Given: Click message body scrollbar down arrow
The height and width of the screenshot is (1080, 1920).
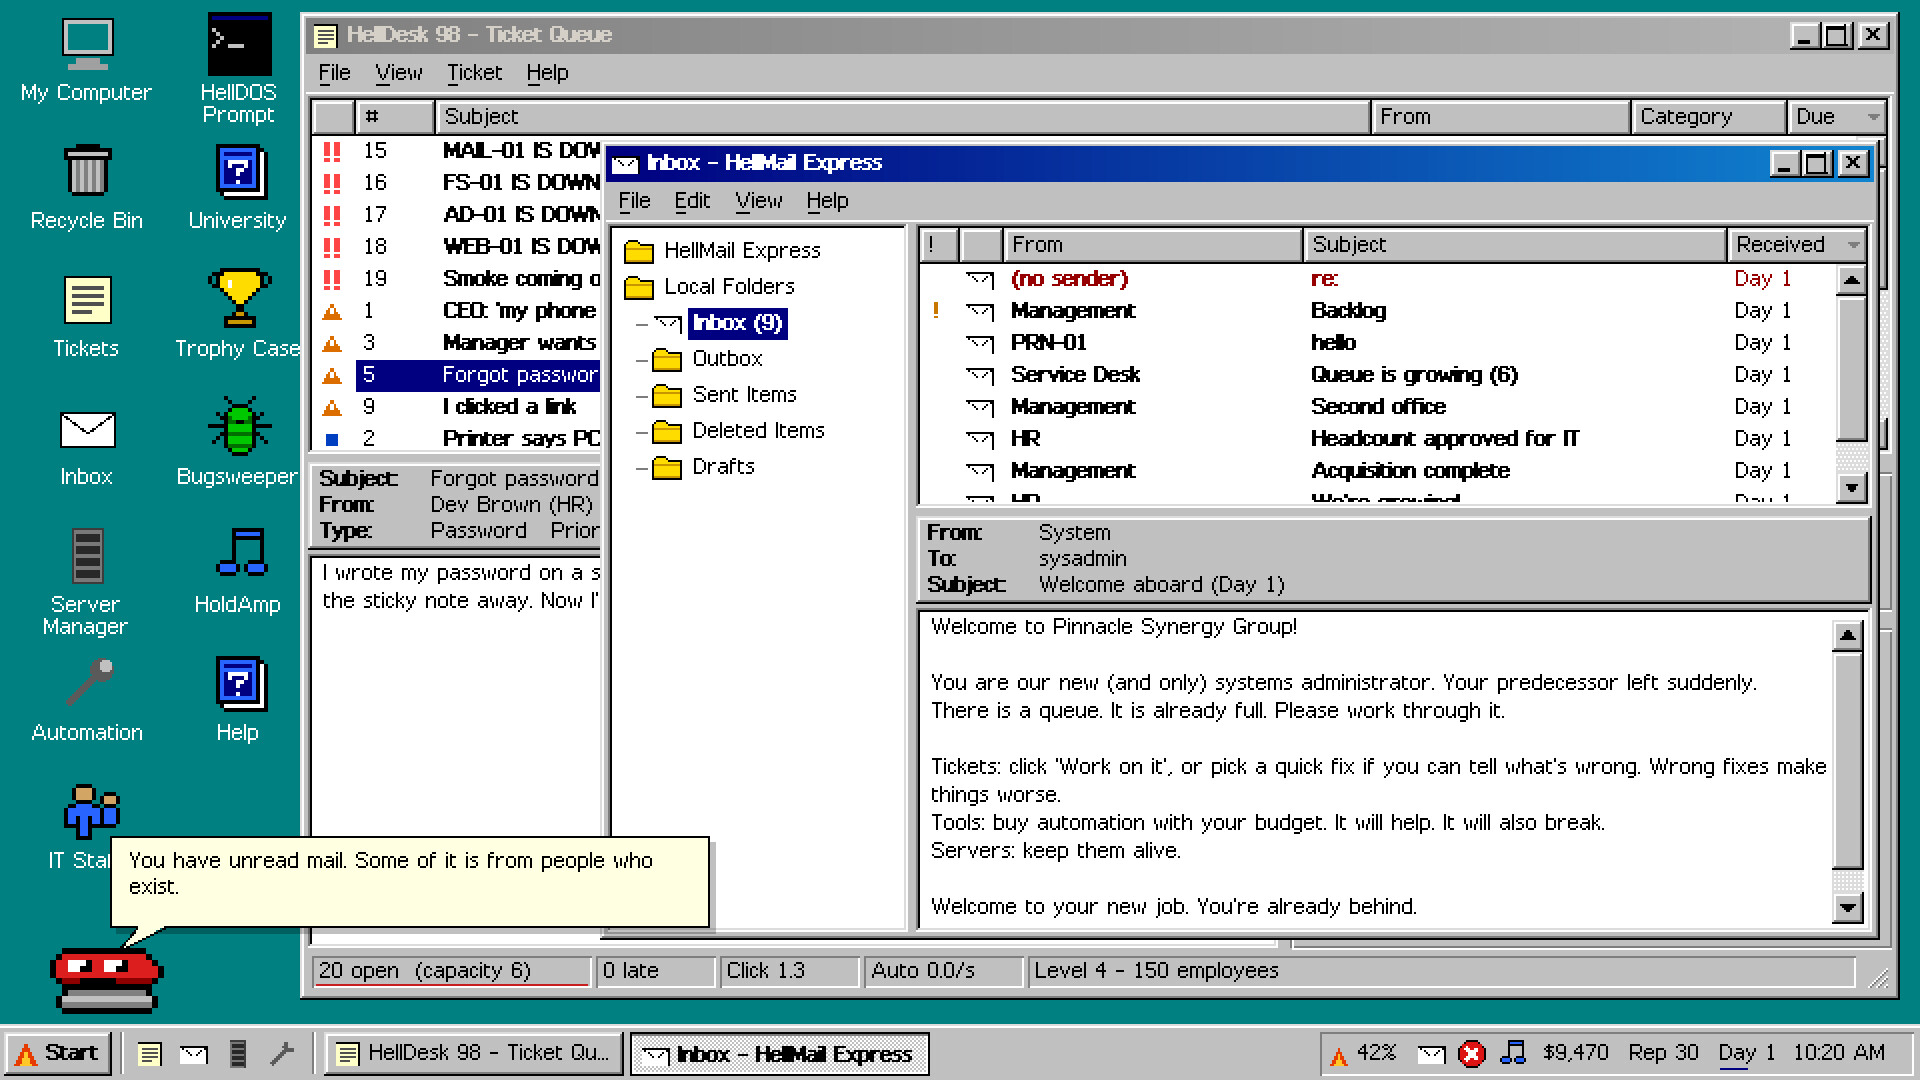Looking at the screenshot, I should click(x=1847, y=908).
